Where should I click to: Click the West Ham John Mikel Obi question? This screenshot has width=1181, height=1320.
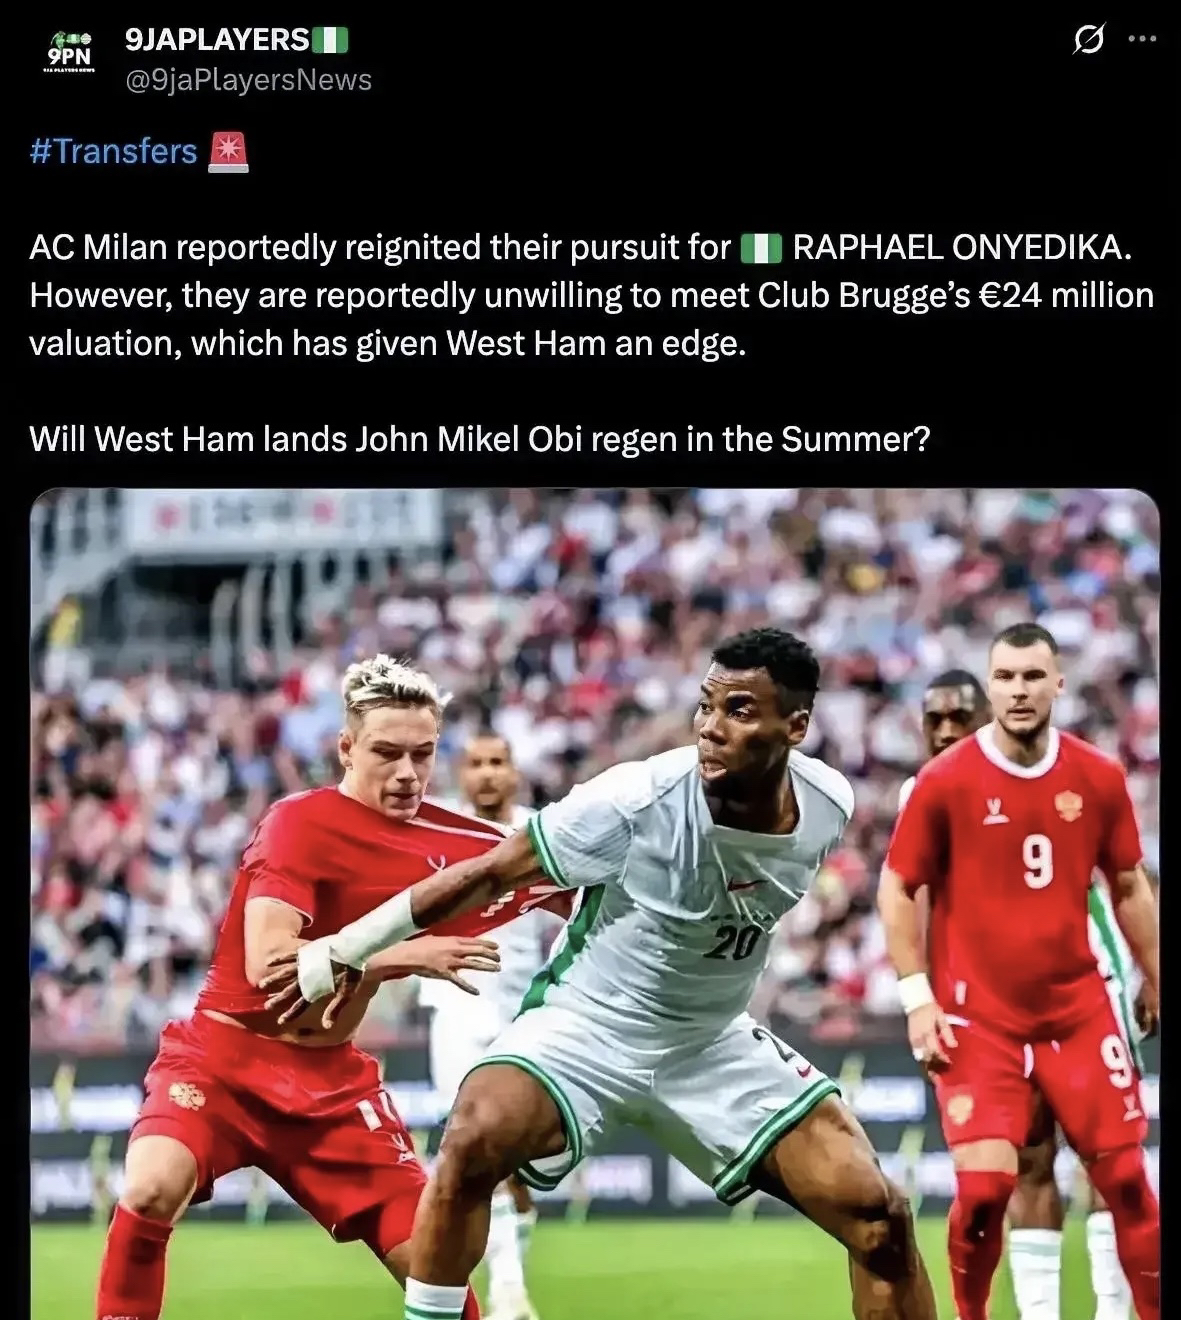click(x=480, y=438)
